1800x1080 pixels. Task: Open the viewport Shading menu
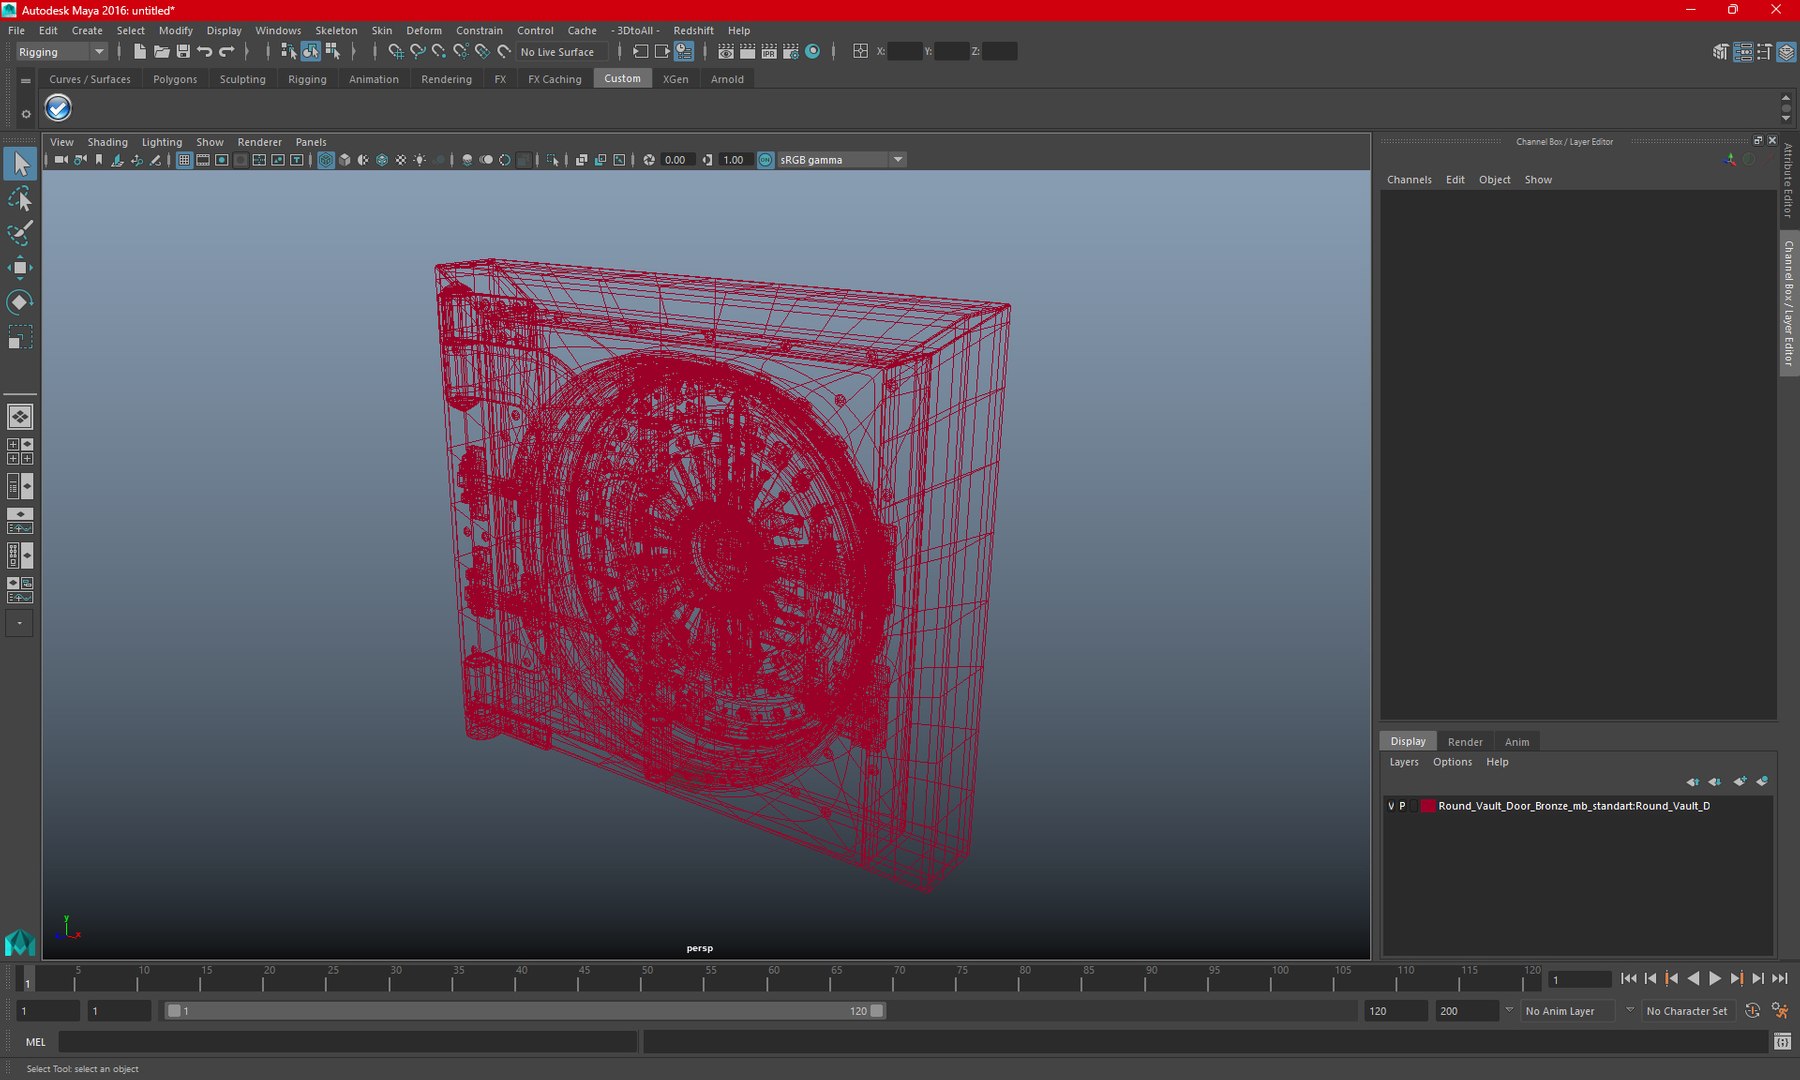[x=107, y=142]
